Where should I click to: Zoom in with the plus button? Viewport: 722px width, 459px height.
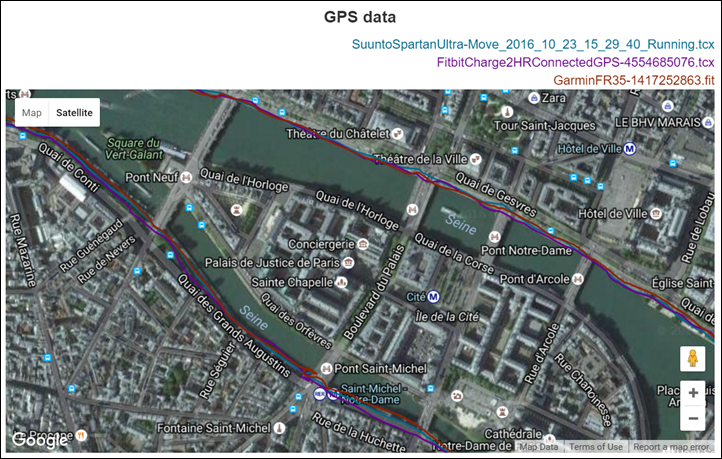click(x=693, y=392)
